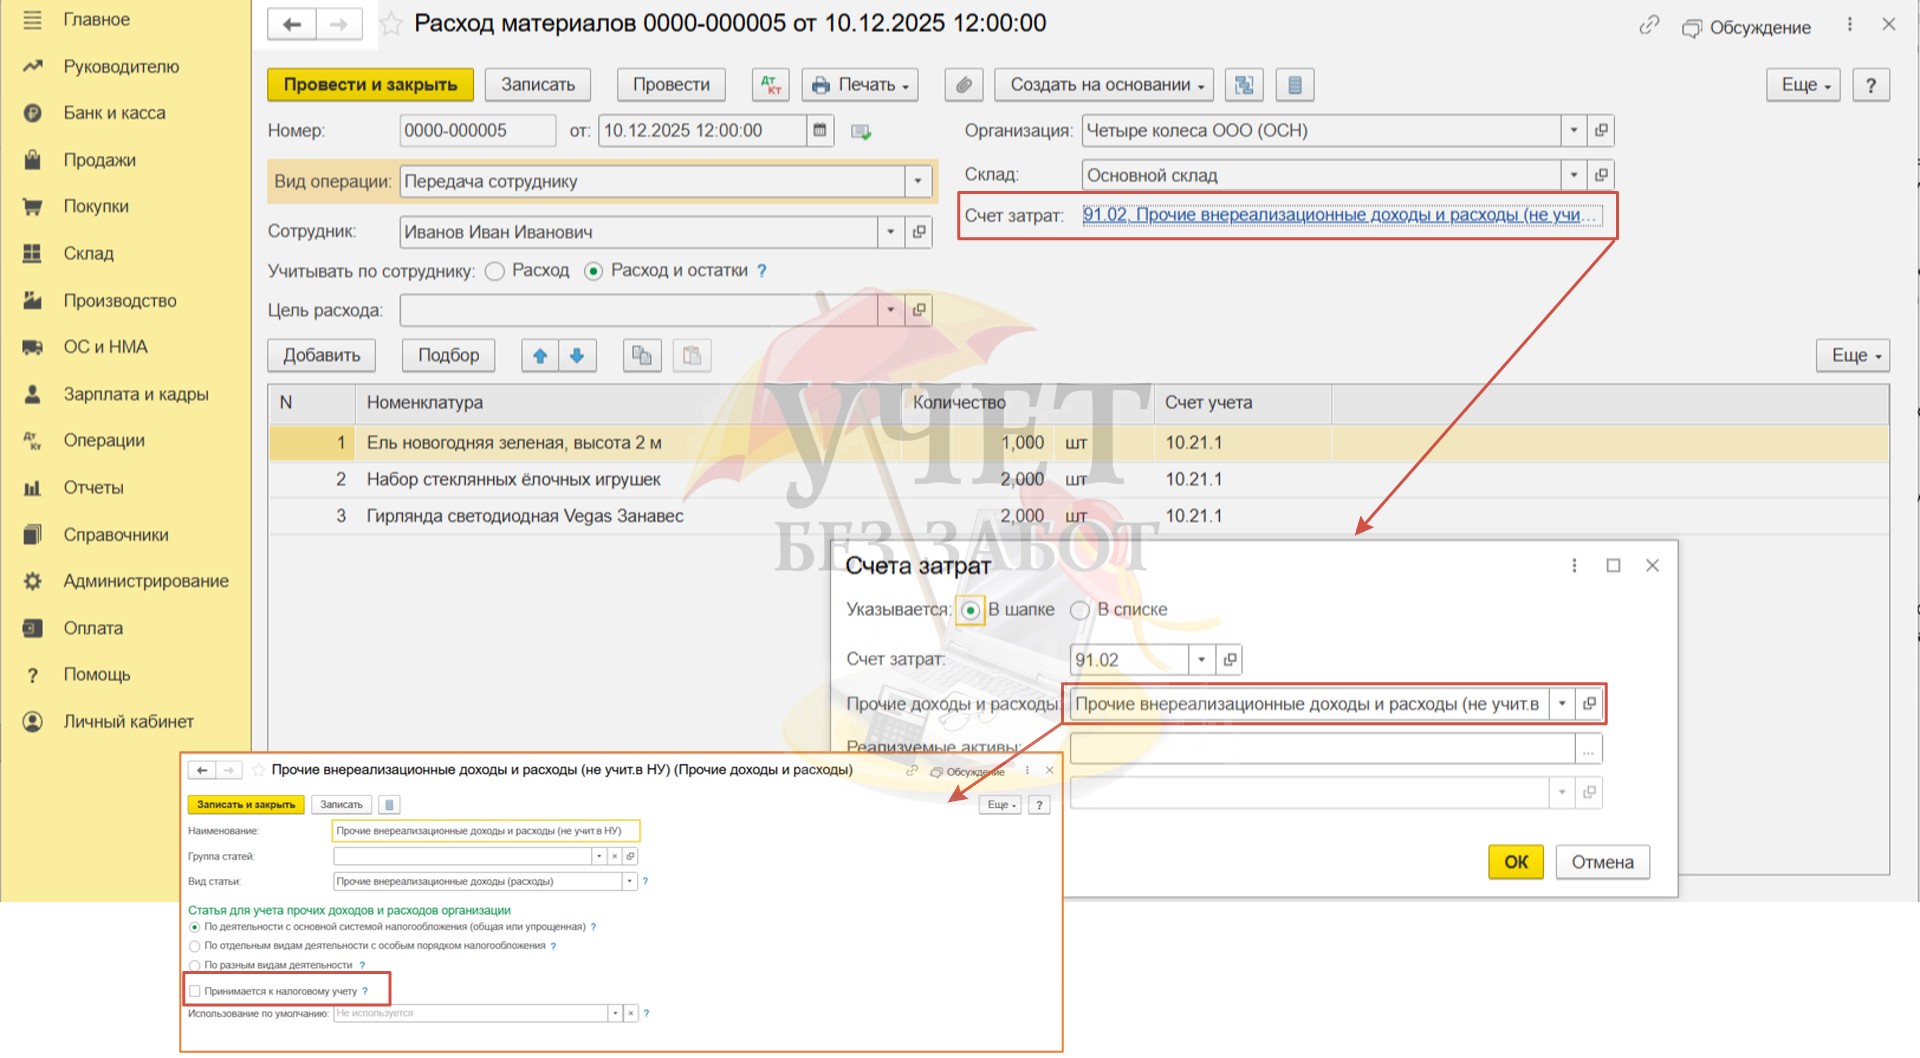Click the "Провести и закрыть" button
Screen dimensions: 1920x1058
point(370,85)
